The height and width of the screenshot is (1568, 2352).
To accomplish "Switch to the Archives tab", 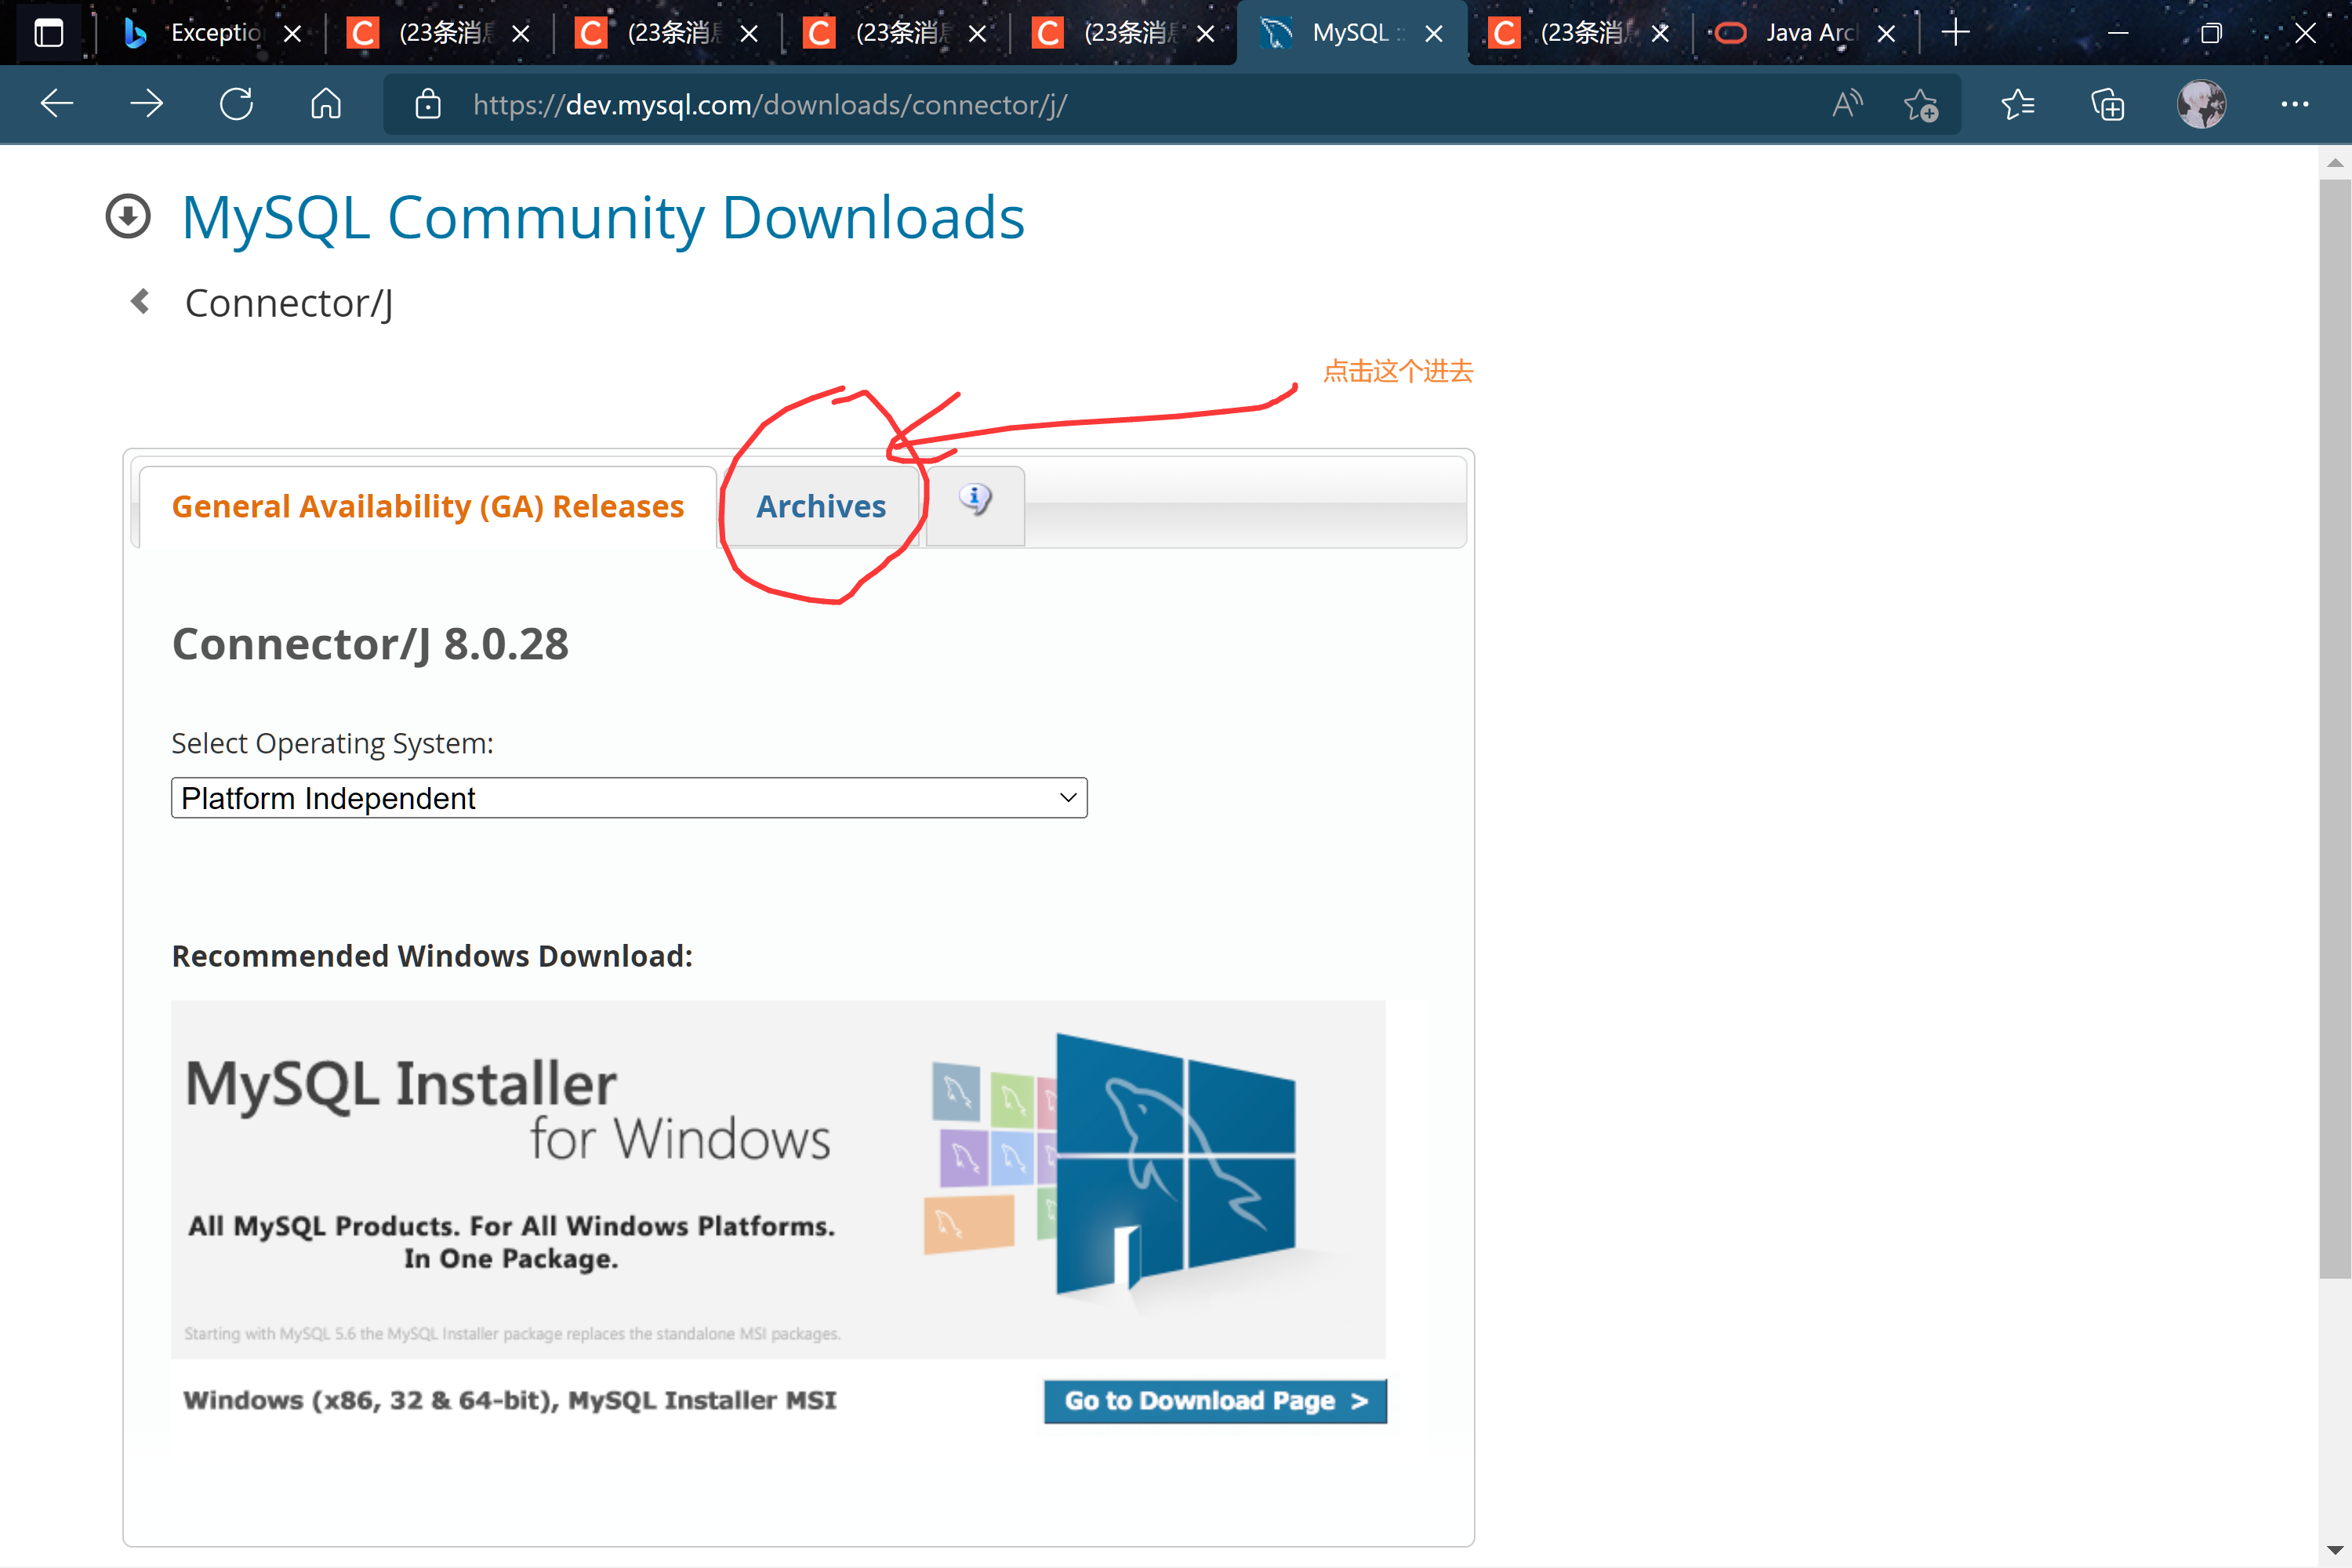I will pyautogui.click(x=820, y=506).
